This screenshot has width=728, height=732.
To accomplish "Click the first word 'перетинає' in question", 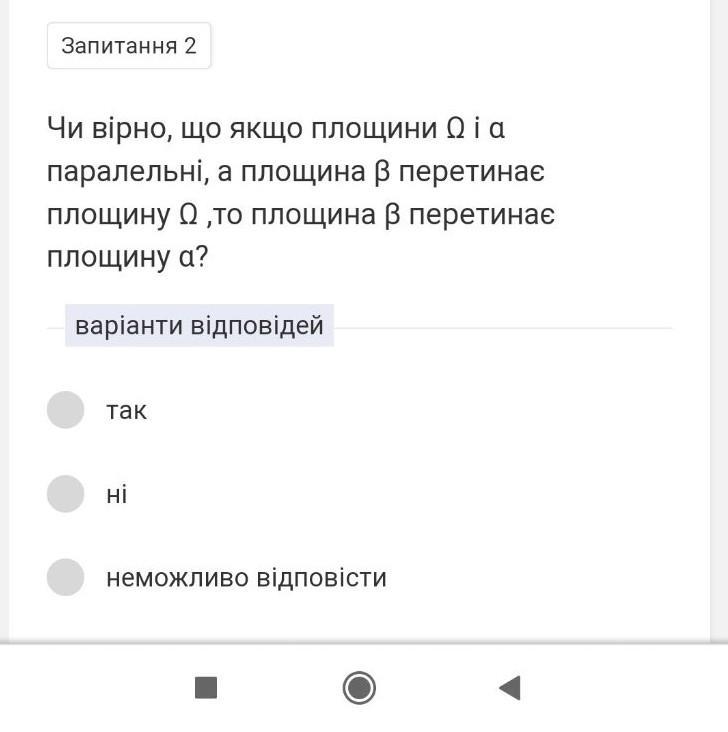I will point(471,173).
